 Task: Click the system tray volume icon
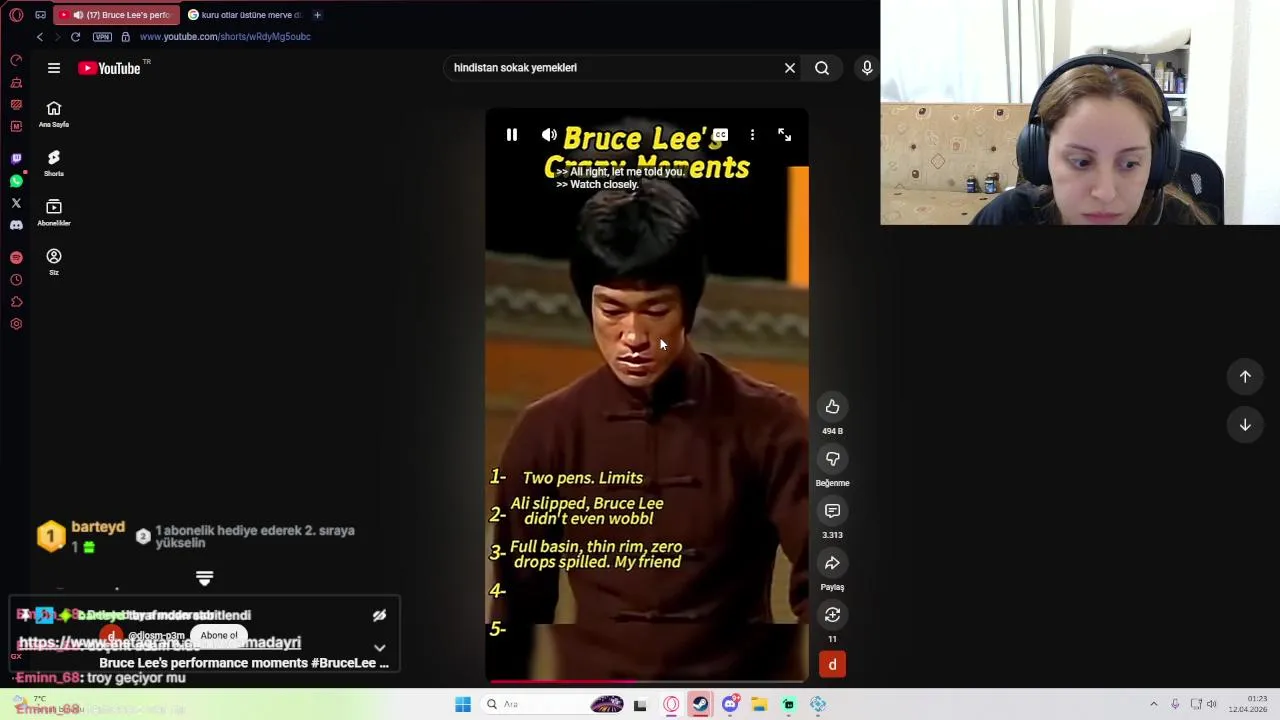coord(1211,705)
